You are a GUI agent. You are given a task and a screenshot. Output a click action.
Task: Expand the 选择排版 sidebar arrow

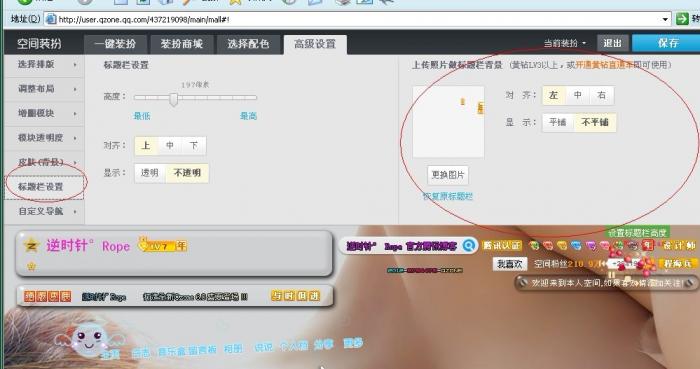75,65
